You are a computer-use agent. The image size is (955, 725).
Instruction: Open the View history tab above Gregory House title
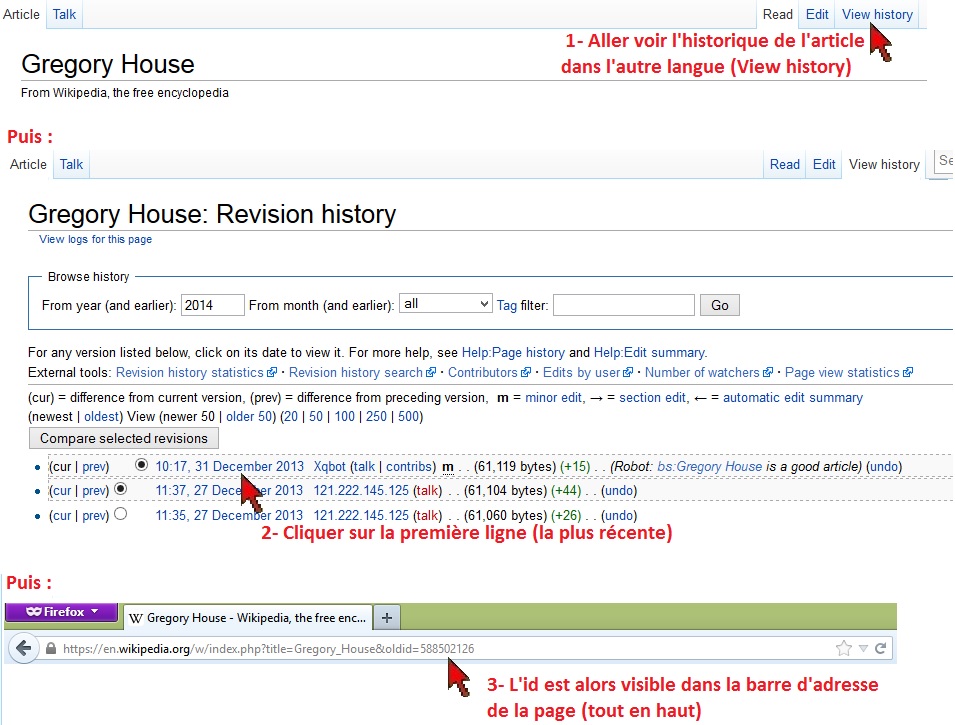click(877, 14)
